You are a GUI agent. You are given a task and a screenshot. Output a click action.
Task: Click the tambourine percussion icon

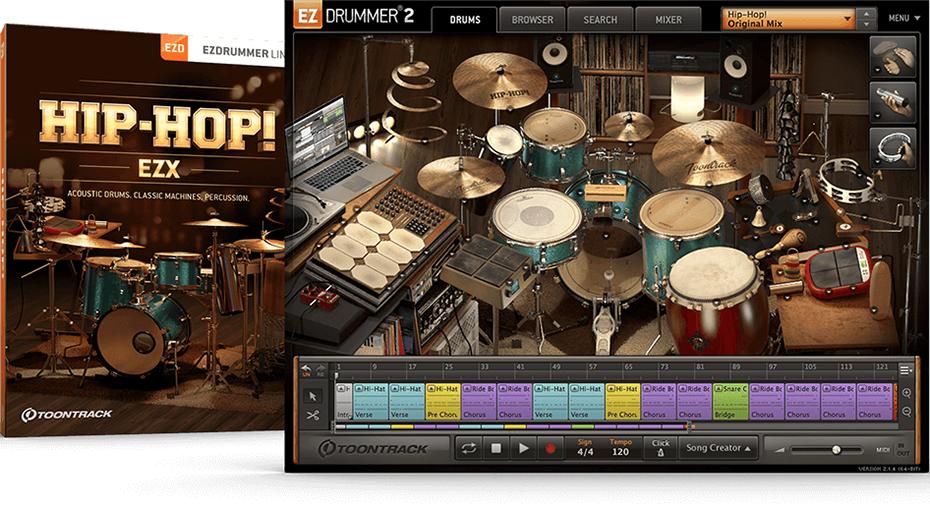893,147
